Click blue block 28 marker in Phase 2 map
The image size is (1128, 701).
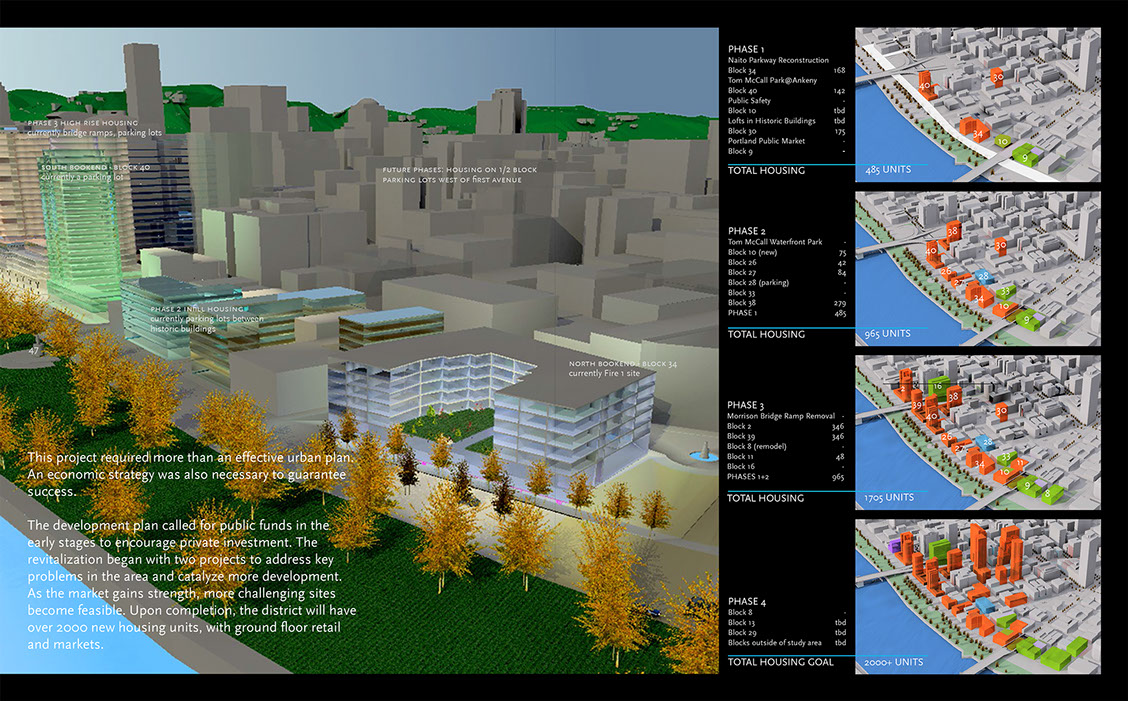(984, 276)
